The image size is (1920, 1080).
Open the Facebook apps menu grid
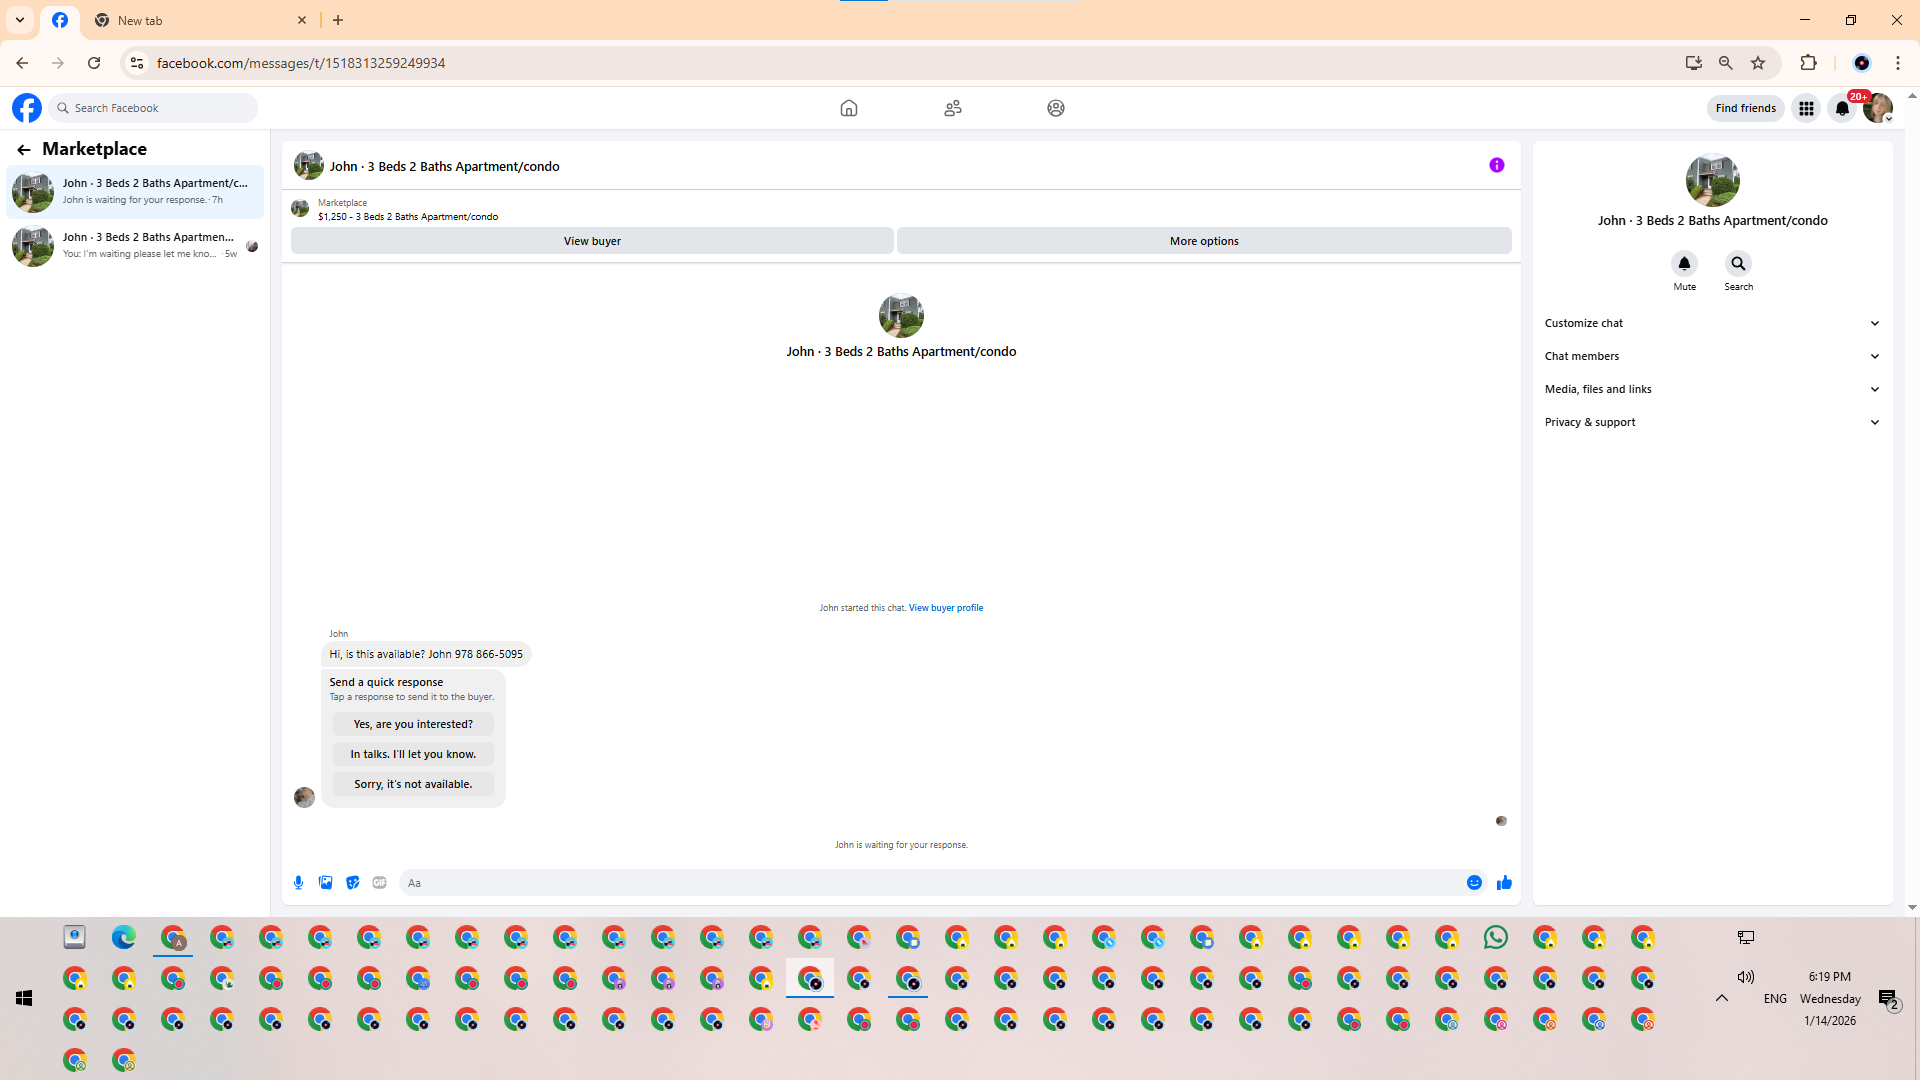pyautogui.click(x=1806, y=108)
